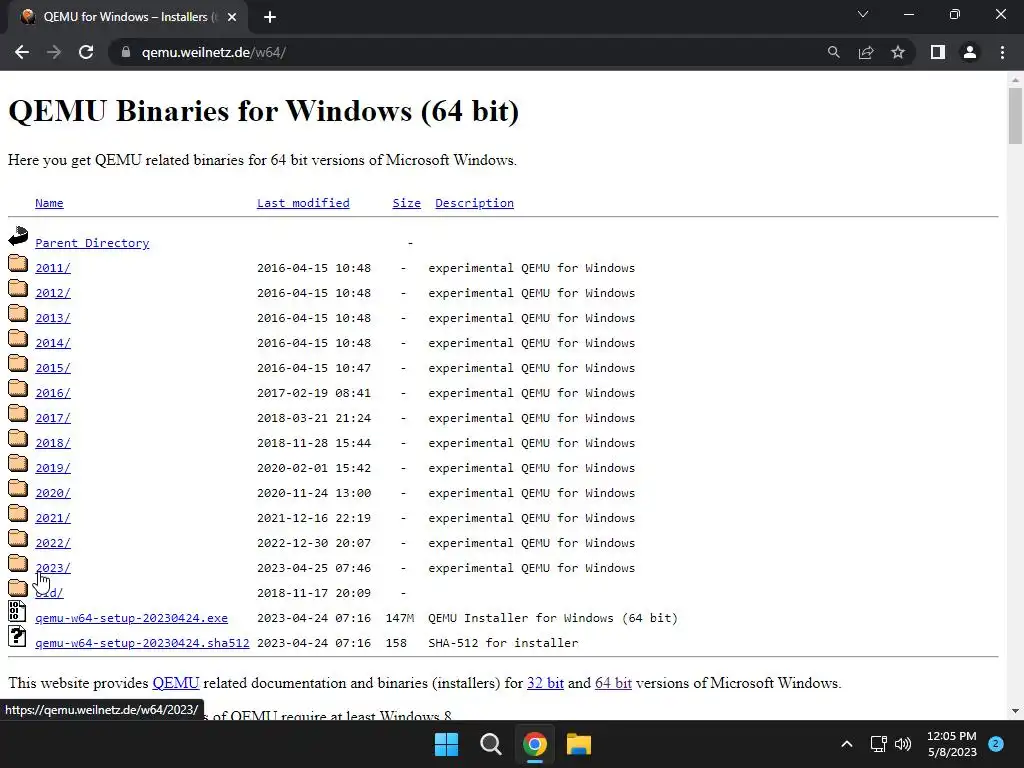Image resolution: width=1024 pixels, height=768 pixels.
Task: Click the folder icon next to 2014/
Action: 18,338
